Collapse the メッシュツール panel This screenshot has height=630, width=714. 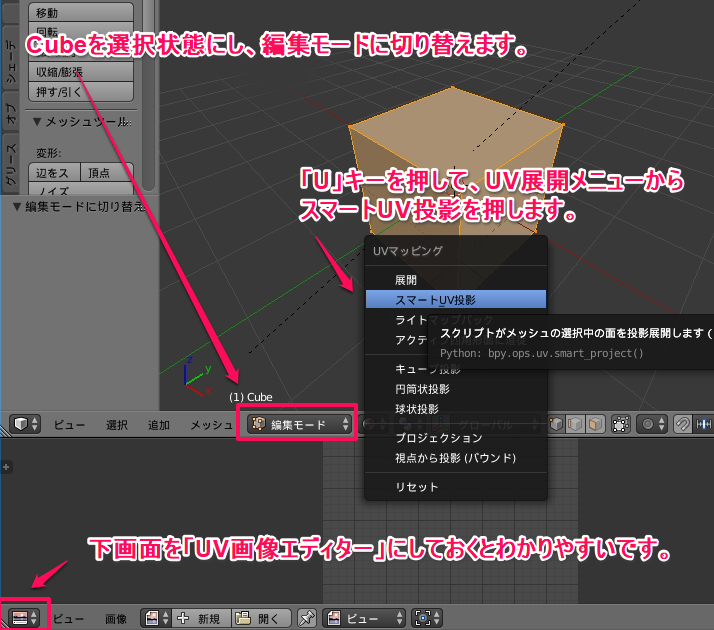pos(37,121)
